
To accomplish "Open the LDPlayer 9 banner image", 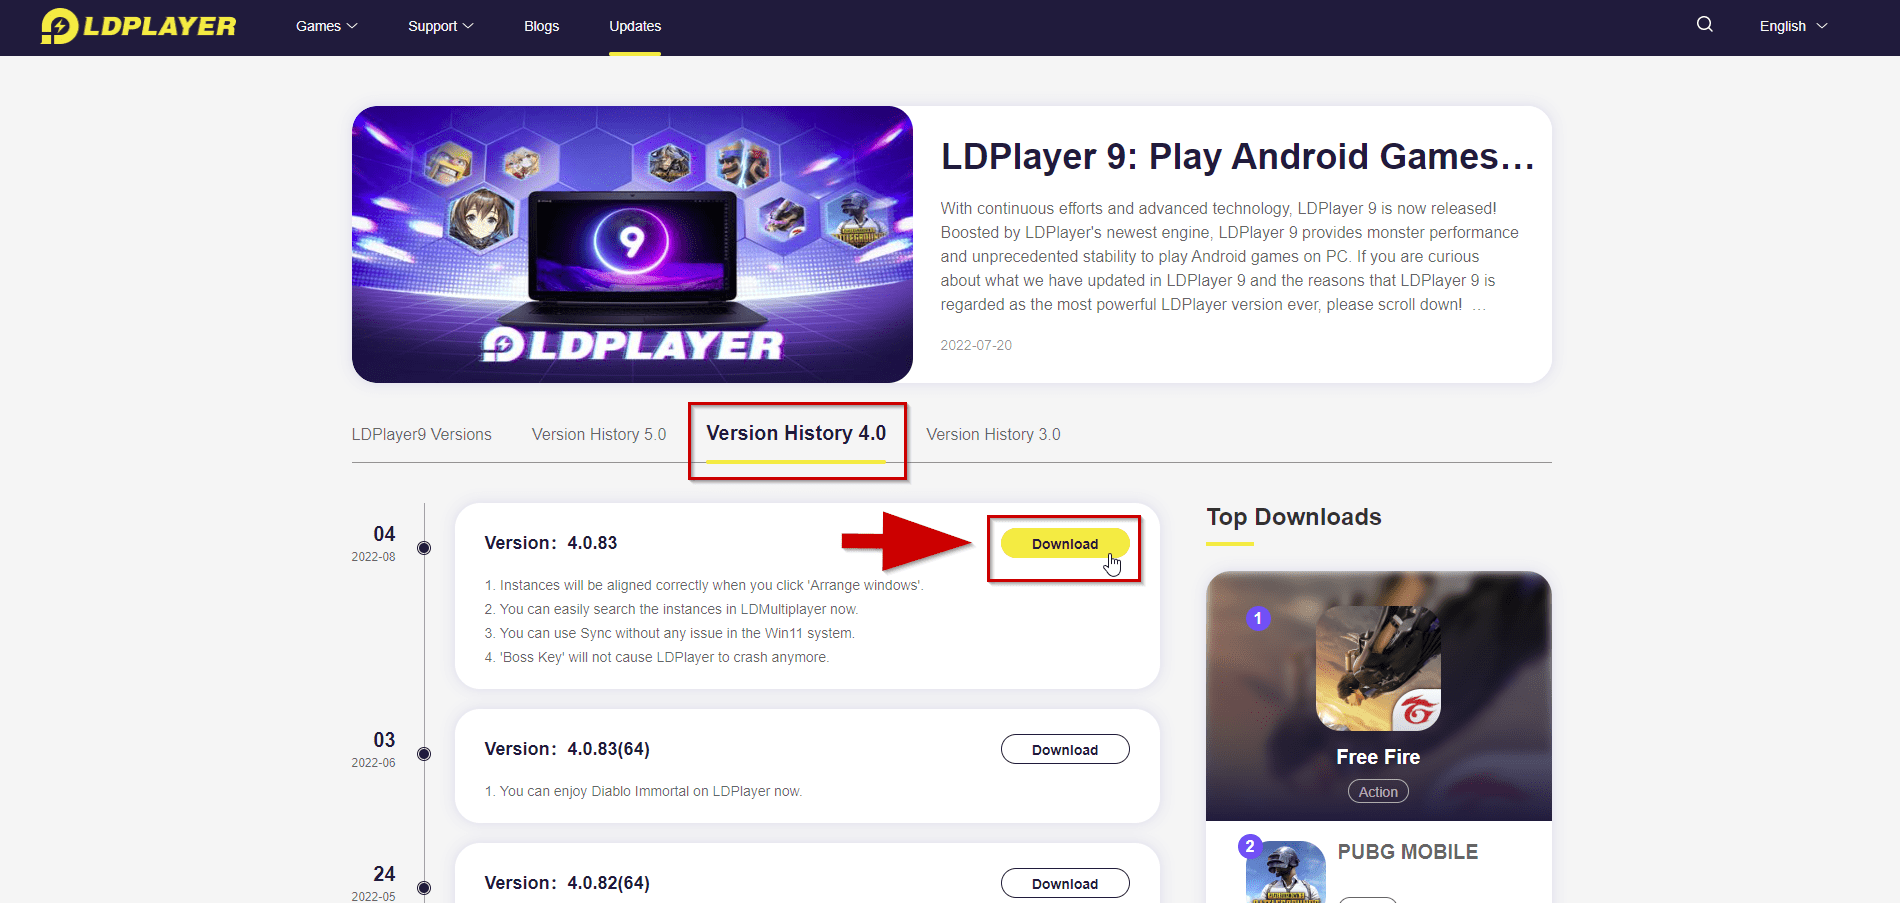I will [632, 244].
